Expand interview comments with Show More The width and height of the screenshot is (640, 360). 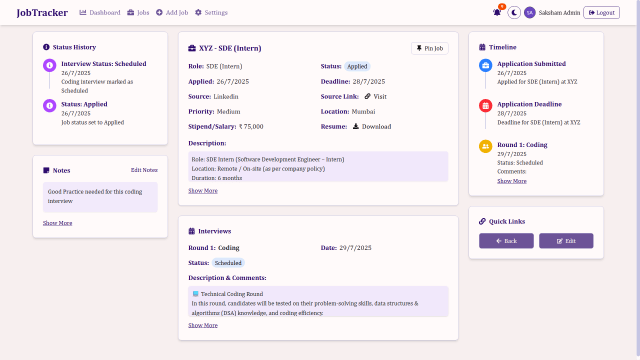pyautogui.click(x=203, y=325)
